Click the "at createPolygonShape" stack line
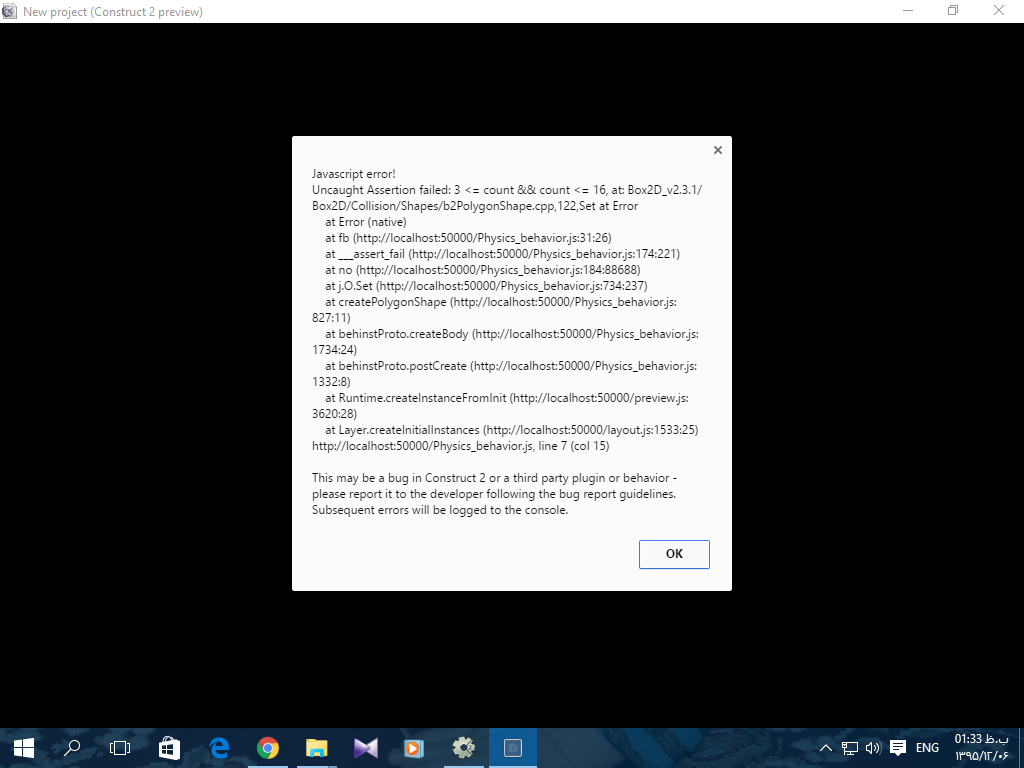 coord(494,310)
